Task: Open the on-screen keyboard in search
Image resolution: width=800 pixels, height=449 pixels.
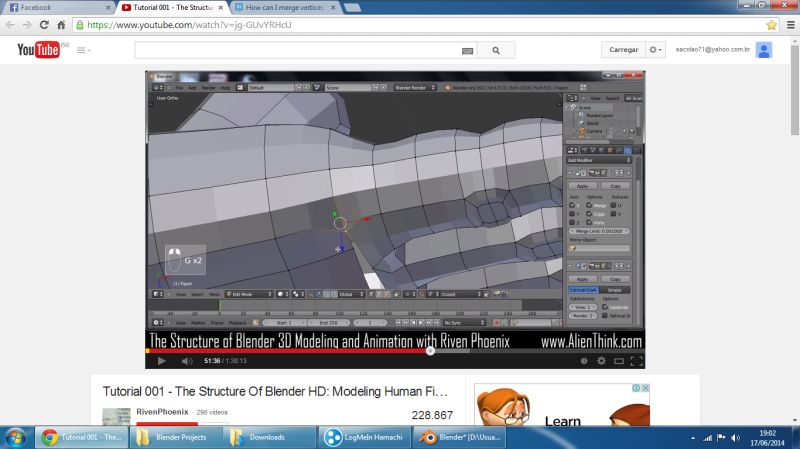Action: 467,51
